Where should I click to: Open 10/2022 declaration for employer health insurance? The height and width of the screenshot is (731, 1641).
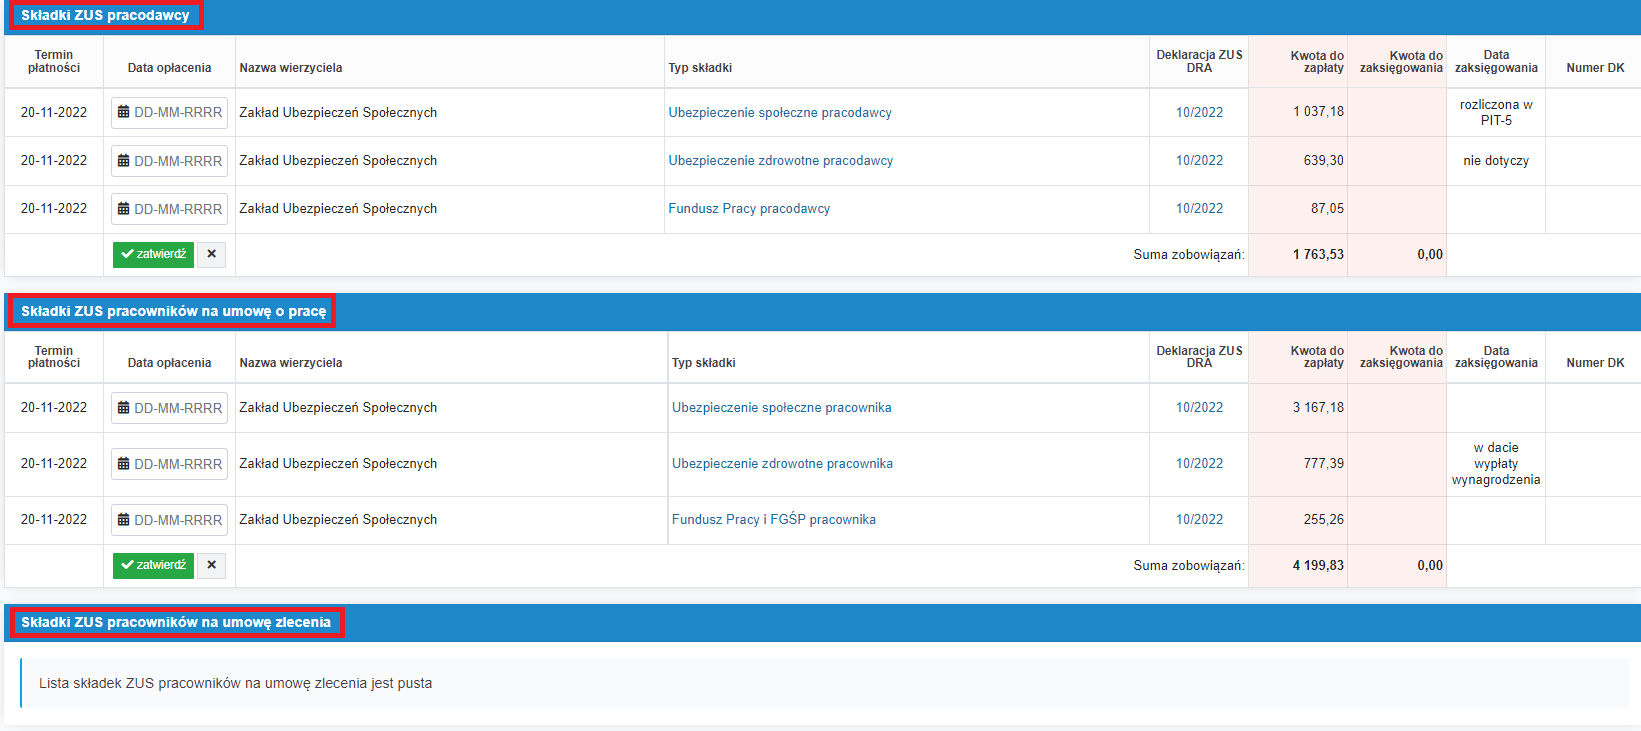1199,161
